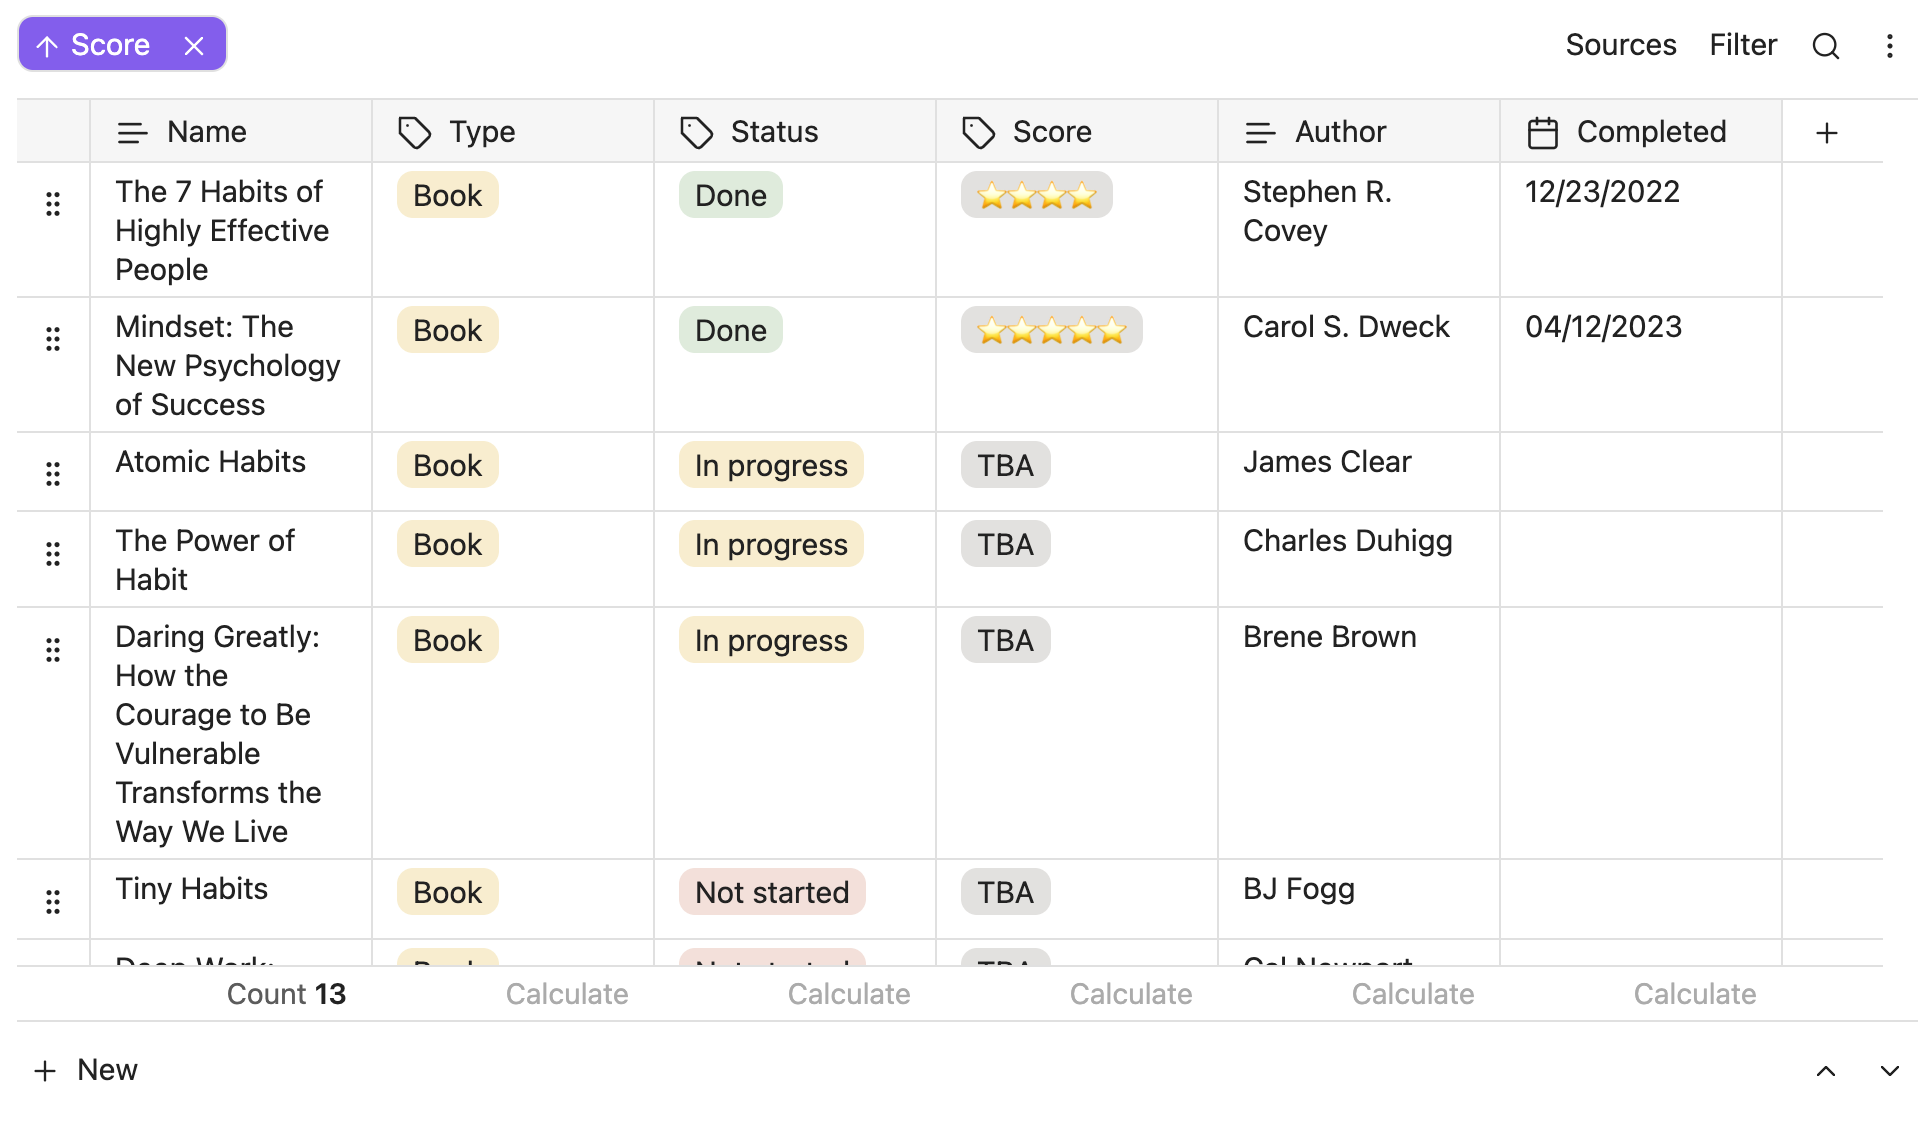Click the tag icon in Status header
The width and height of the screenshot is (1928, 1122).
pos(696,133)
